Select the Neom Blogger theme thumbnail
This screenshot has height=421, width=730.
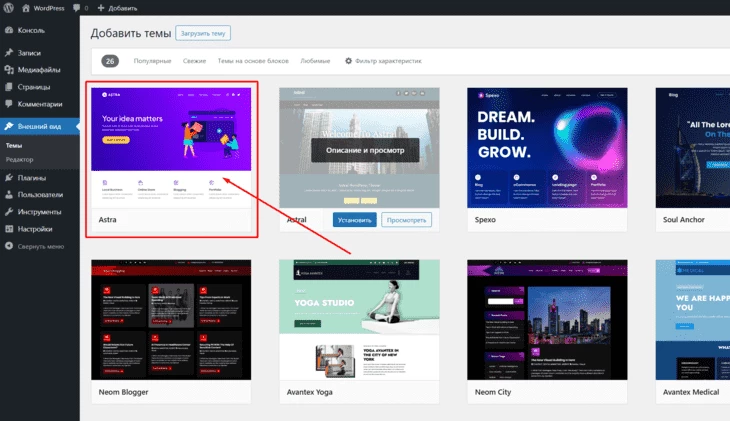pos(171,319)
